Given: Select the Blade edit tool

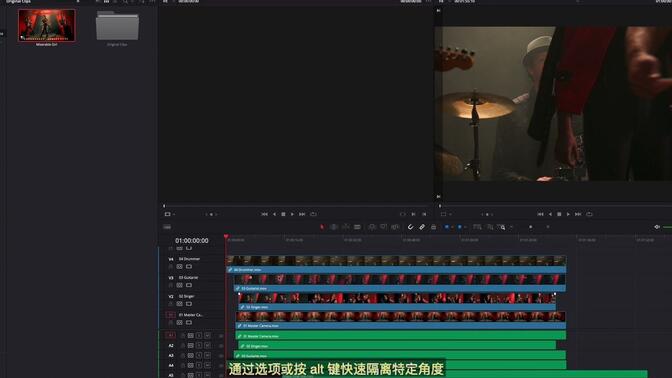Looking at the screenshot, I should coord(357,227).
